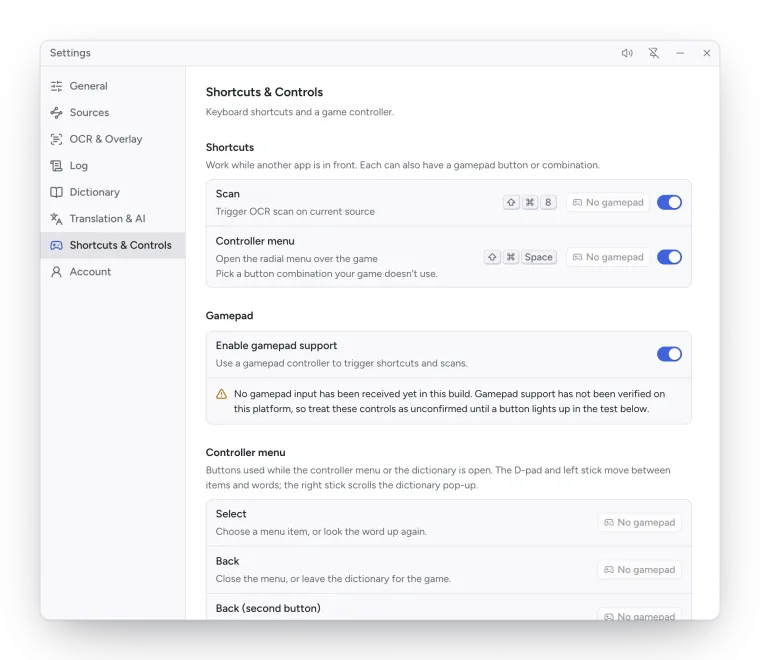Click the Dictionary book icon
The height and width of the screenshot is (660, 760).
pos(56,192)
